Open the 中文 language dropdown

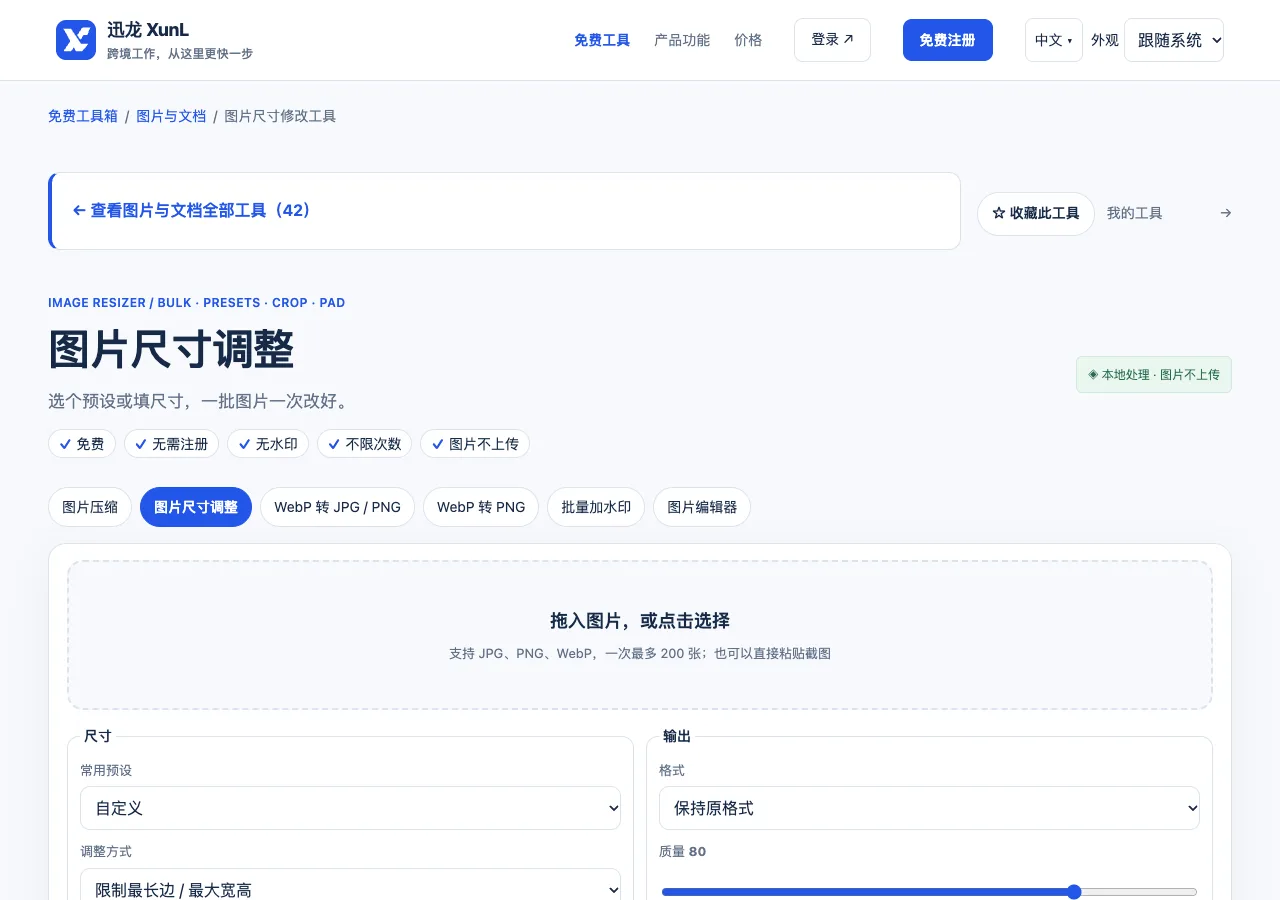[1053, 40]
